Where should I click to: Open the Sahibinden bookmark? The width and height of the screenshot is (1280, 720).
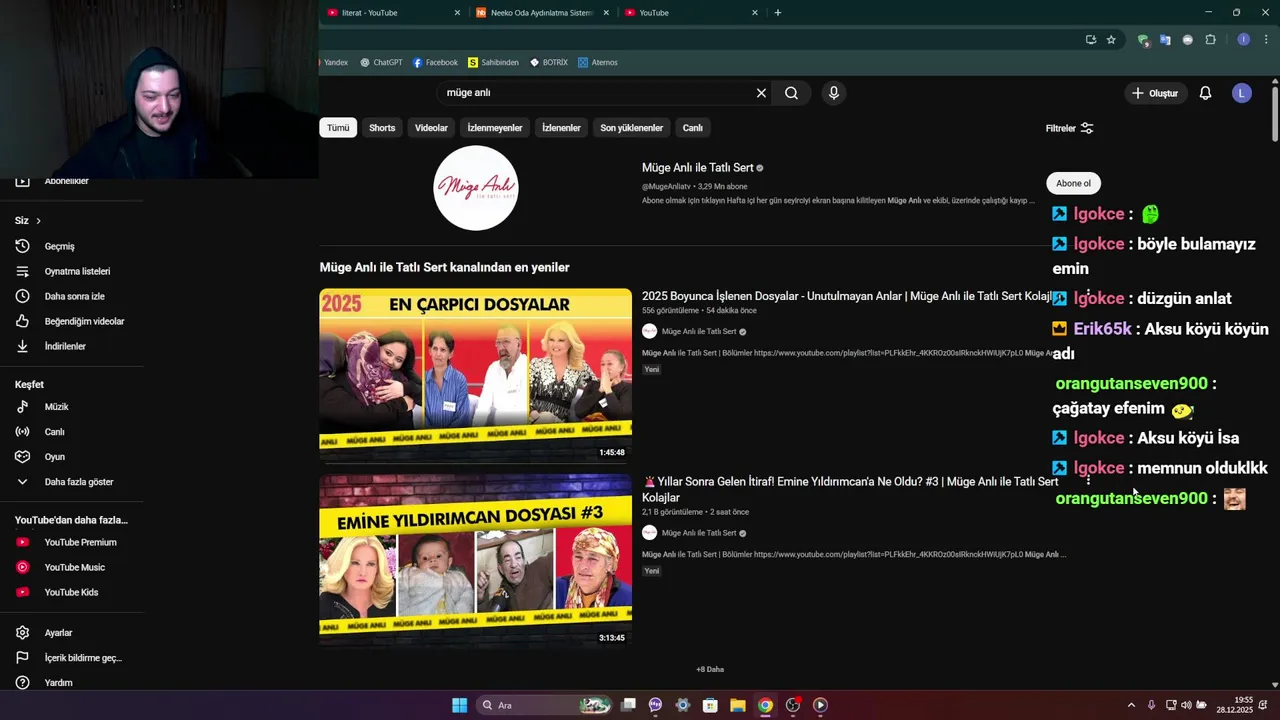pyautogui.click(x=493, y=62)
